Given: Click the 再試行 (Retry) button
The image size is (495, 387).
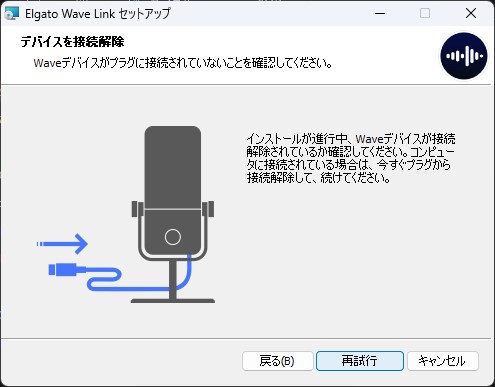Looking at the screenshot, I should (360, 361).
